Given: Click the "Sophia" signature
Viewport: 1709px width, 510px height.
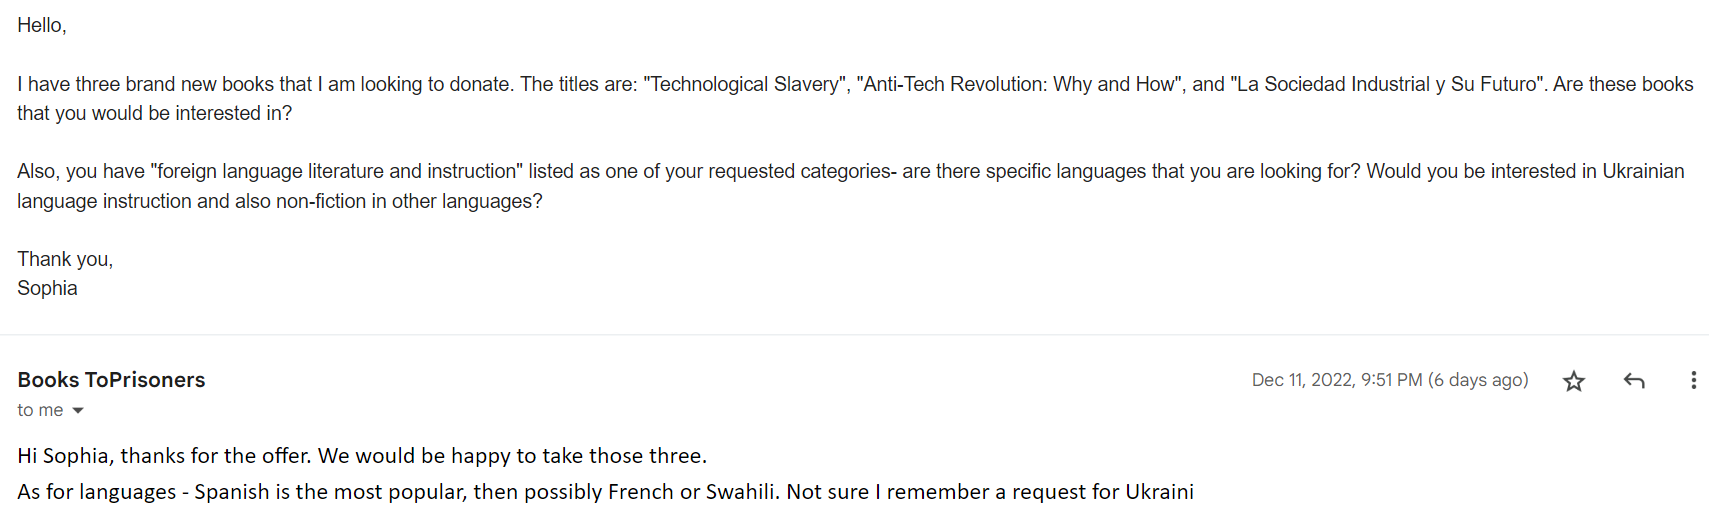Looking at the screenshot, I should click(x=47, y=288).
